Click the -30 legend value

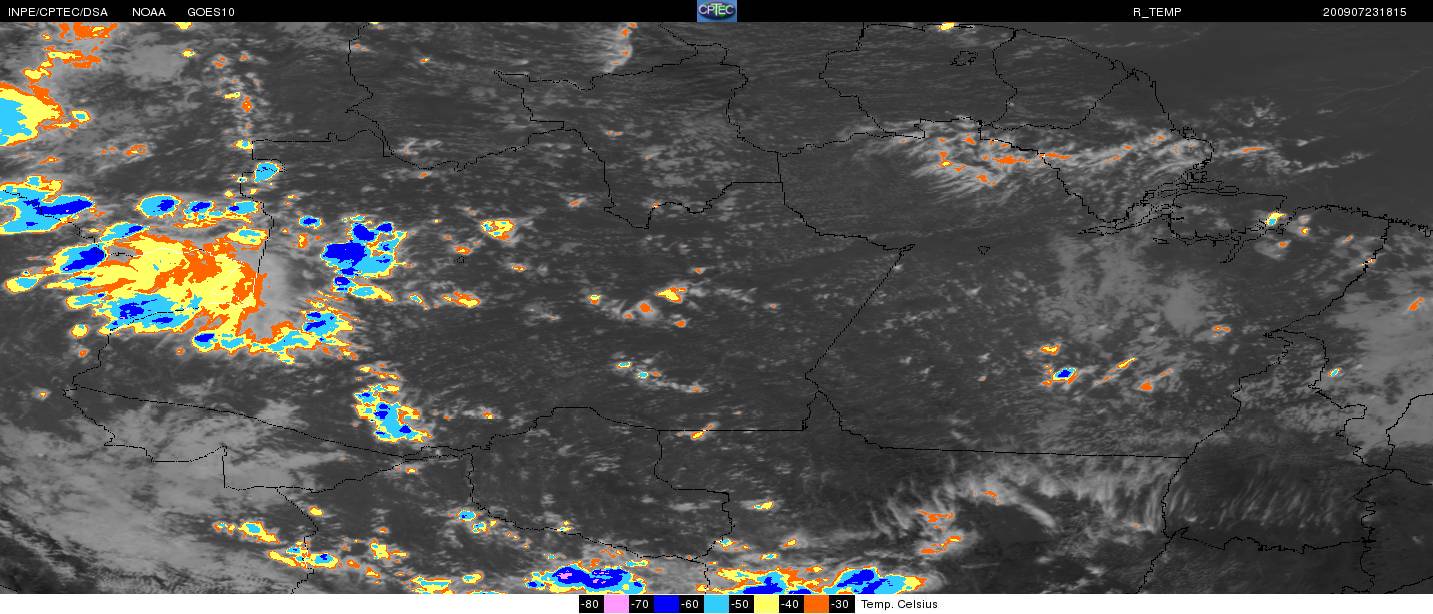pos(841,604)
